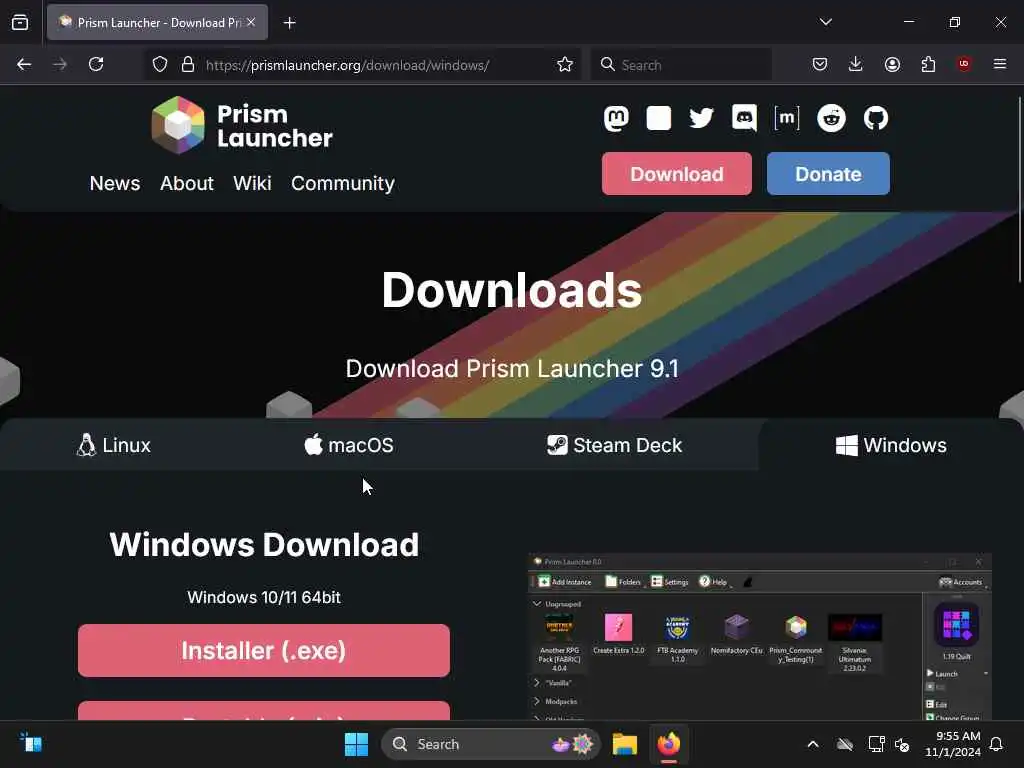
Task: Select the Linux download tab
Action: pyautogui.click(x=114, y=445)
